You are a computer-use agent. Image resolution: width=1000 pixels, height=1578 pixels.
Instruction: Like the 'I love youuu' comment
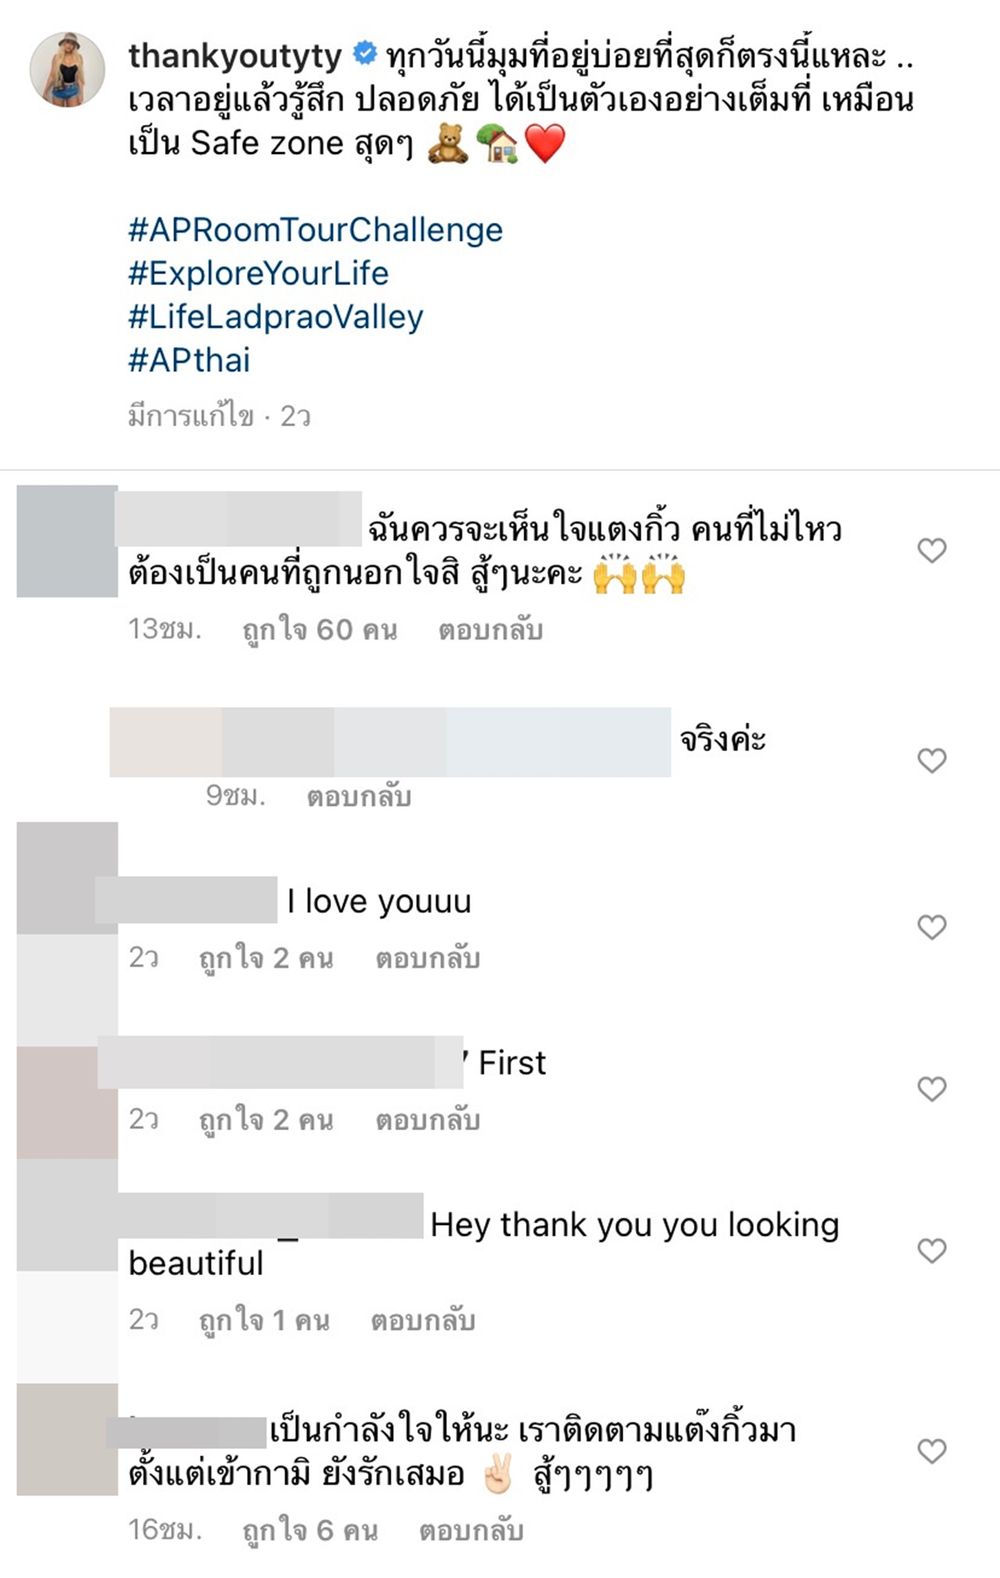pos(932,927)
